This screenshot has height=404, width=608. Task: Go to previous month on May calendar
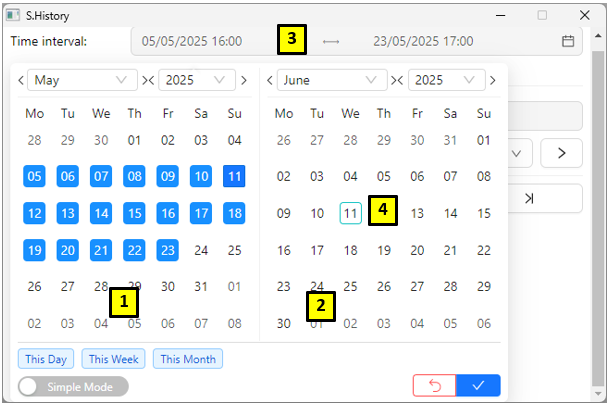click(x=19, y=80)
